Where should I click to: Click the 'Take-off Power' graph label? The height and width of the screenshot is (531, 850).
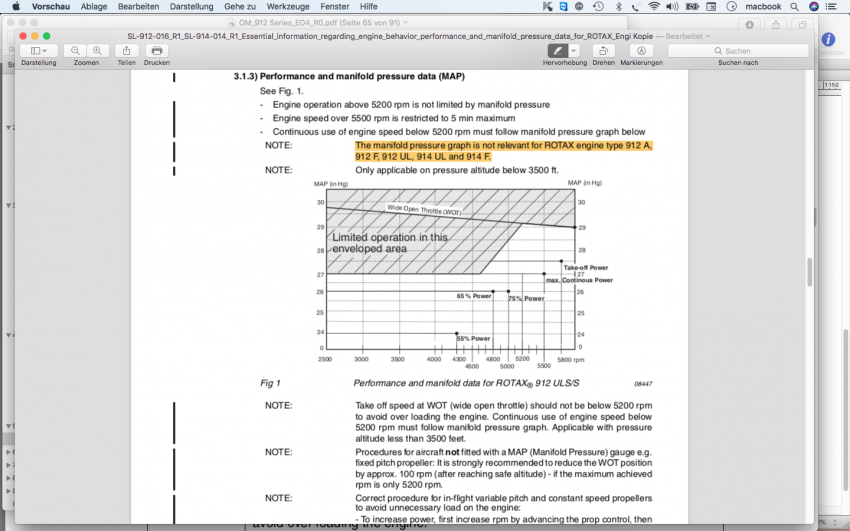coord(586,268)
